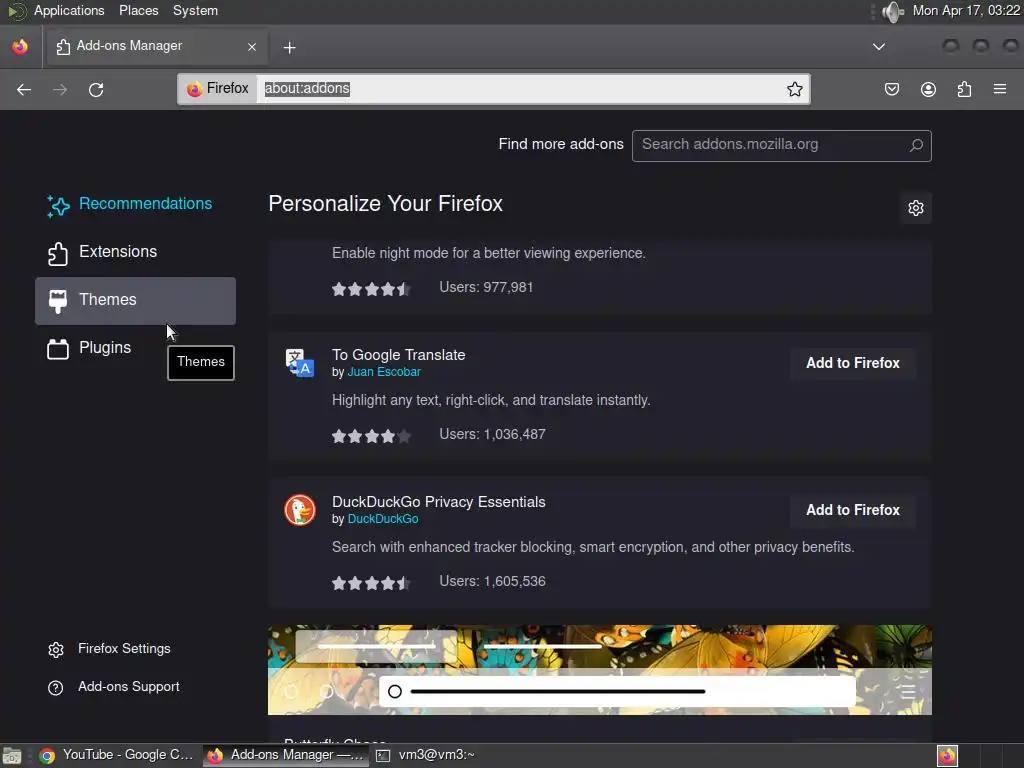Click the star rating for DuckDuckGo Privacy Essentials
Viewport: 1024px width, 768px height.
point(371,583)
